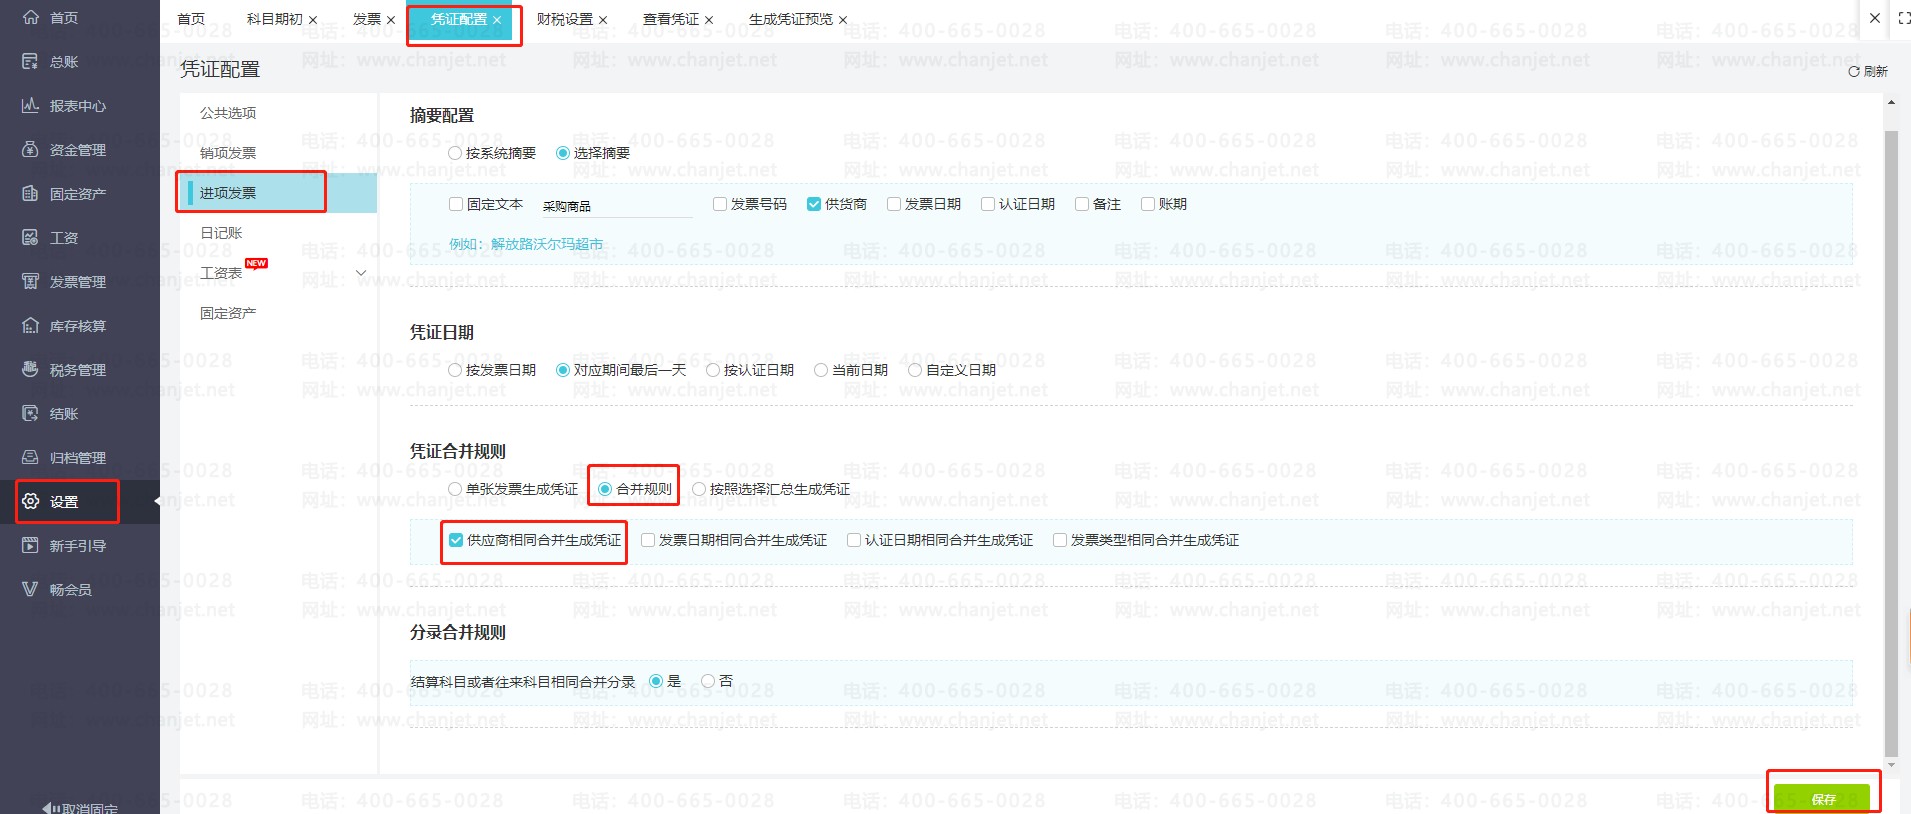This screenshot has height=814, width=1911.
Task: Choose 单张发票生成凭证 merge option
Action: (x=455, y=489)
